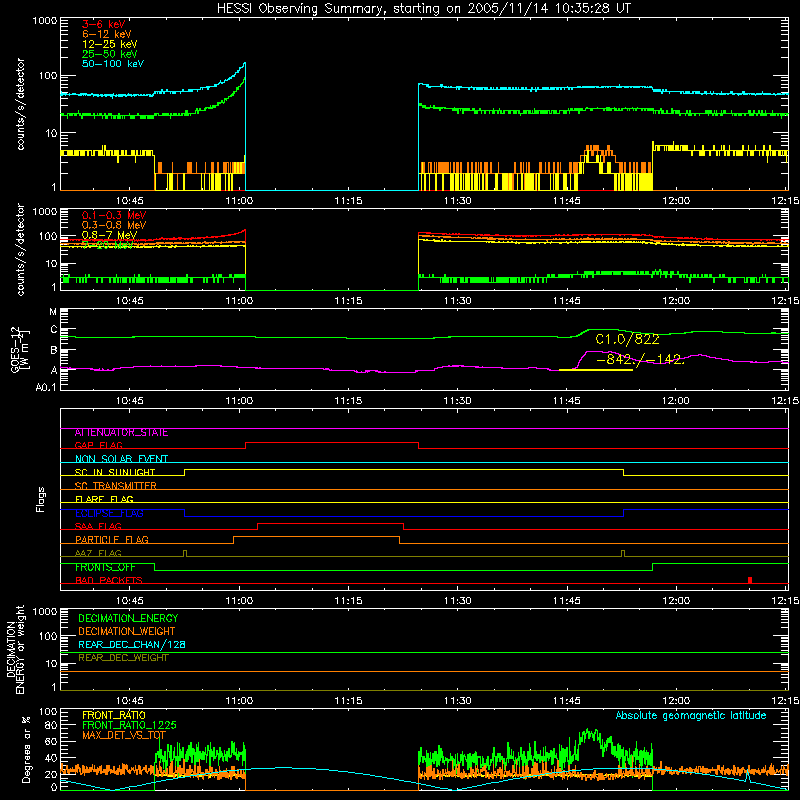Click the vertical Flags axis label
The width and height of the screenshot is (800, 800).
(x=40, y=499)
